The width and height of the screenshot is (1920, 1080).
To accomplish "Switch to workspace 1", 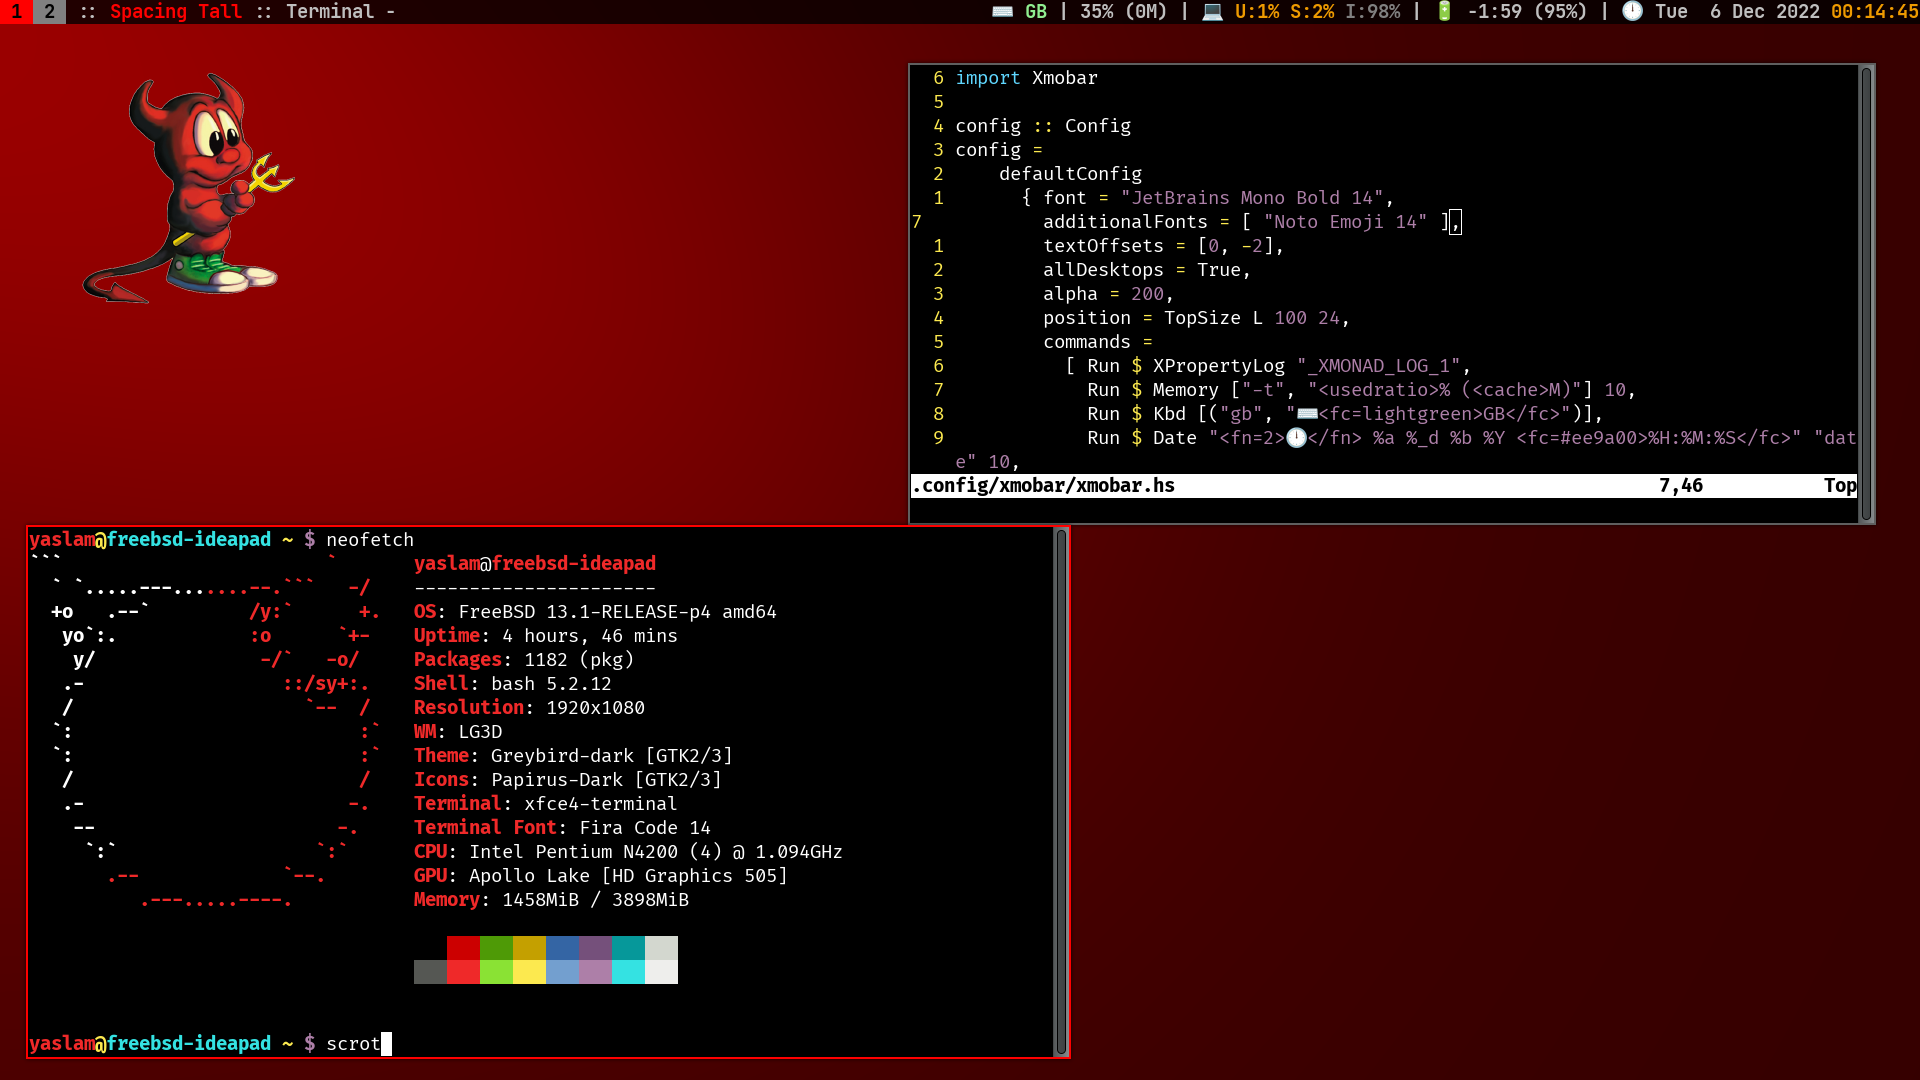I will click(16, 12).
